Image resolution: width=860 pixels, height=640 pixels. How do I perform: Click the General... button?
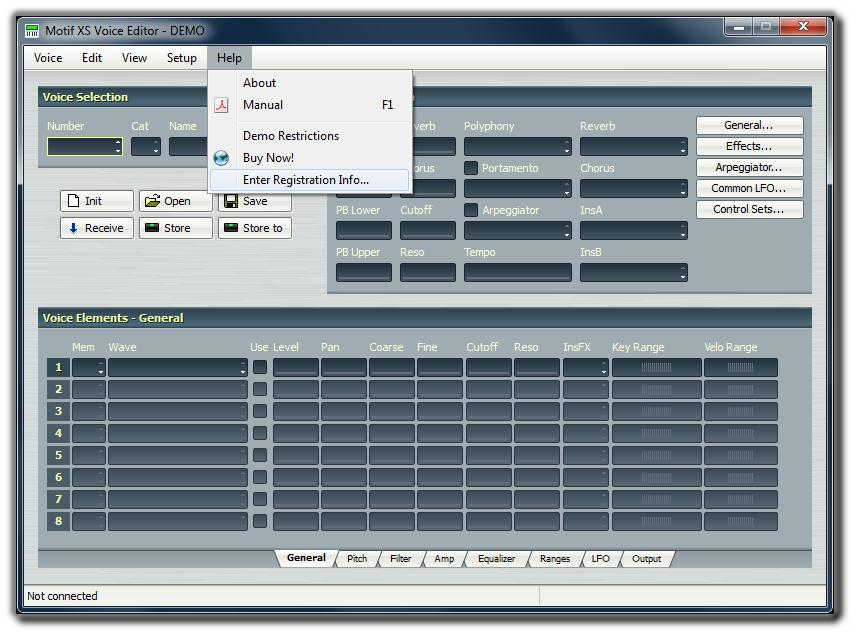(x=750, y=125)
